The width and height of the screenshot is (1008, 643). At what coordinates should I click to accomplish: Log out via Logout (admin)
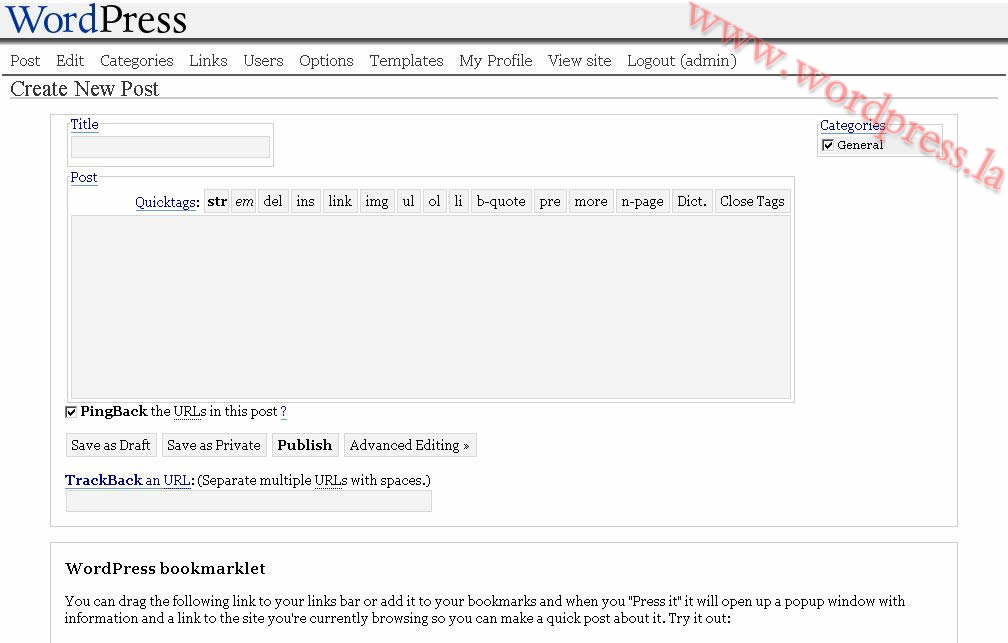(682, 60)
